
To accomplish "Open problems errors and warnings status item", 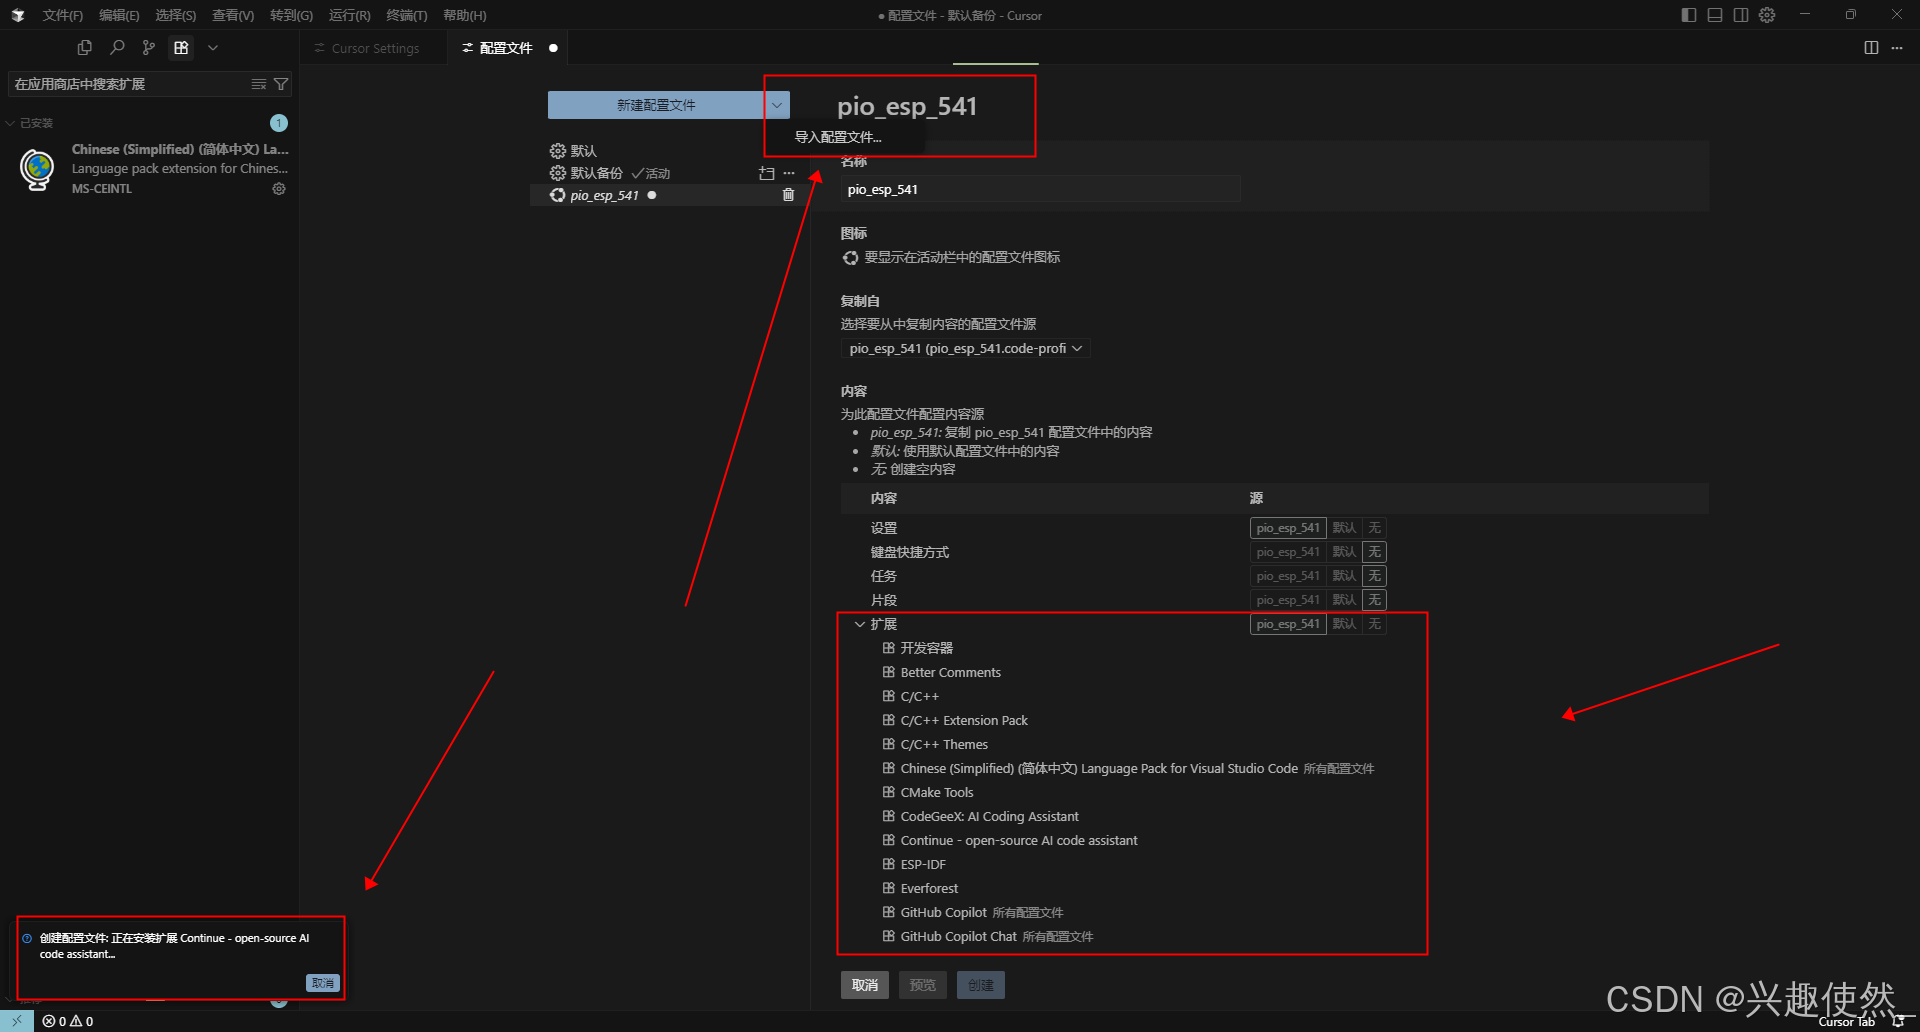I will coord(68,1021).
